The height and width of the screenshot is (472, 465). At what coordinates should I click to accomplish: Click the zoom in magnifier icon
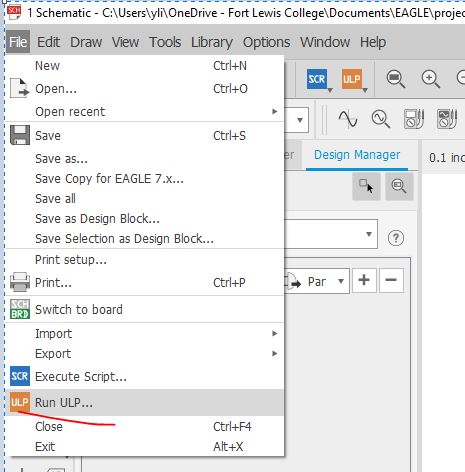point(430,79)
